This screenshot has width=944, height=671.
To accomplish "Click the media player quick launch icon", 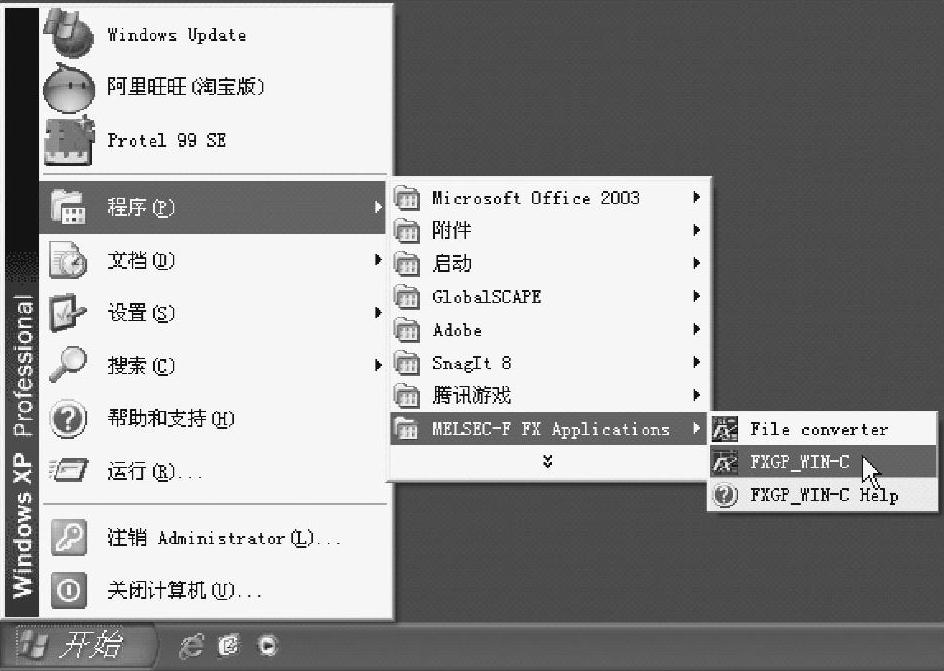I will (267, 645).
